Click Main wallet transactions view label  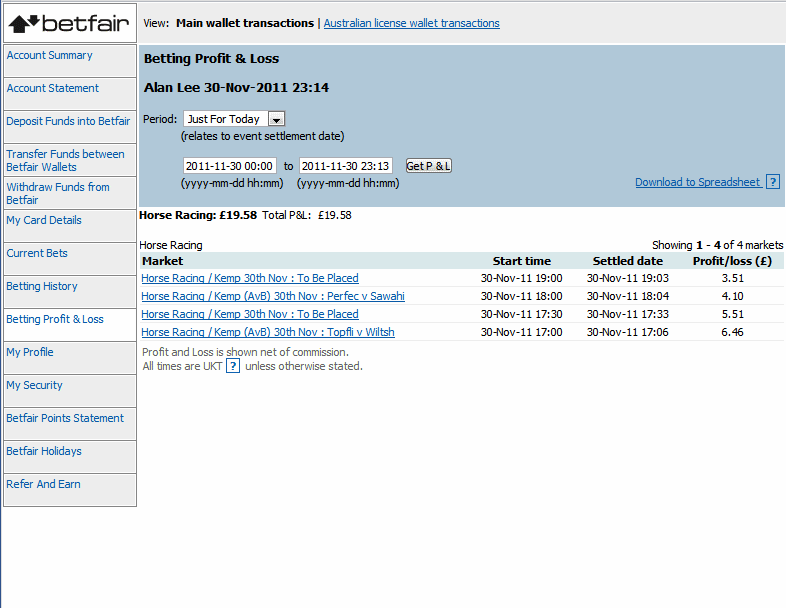pyautogui.click(x=245, y=23)
